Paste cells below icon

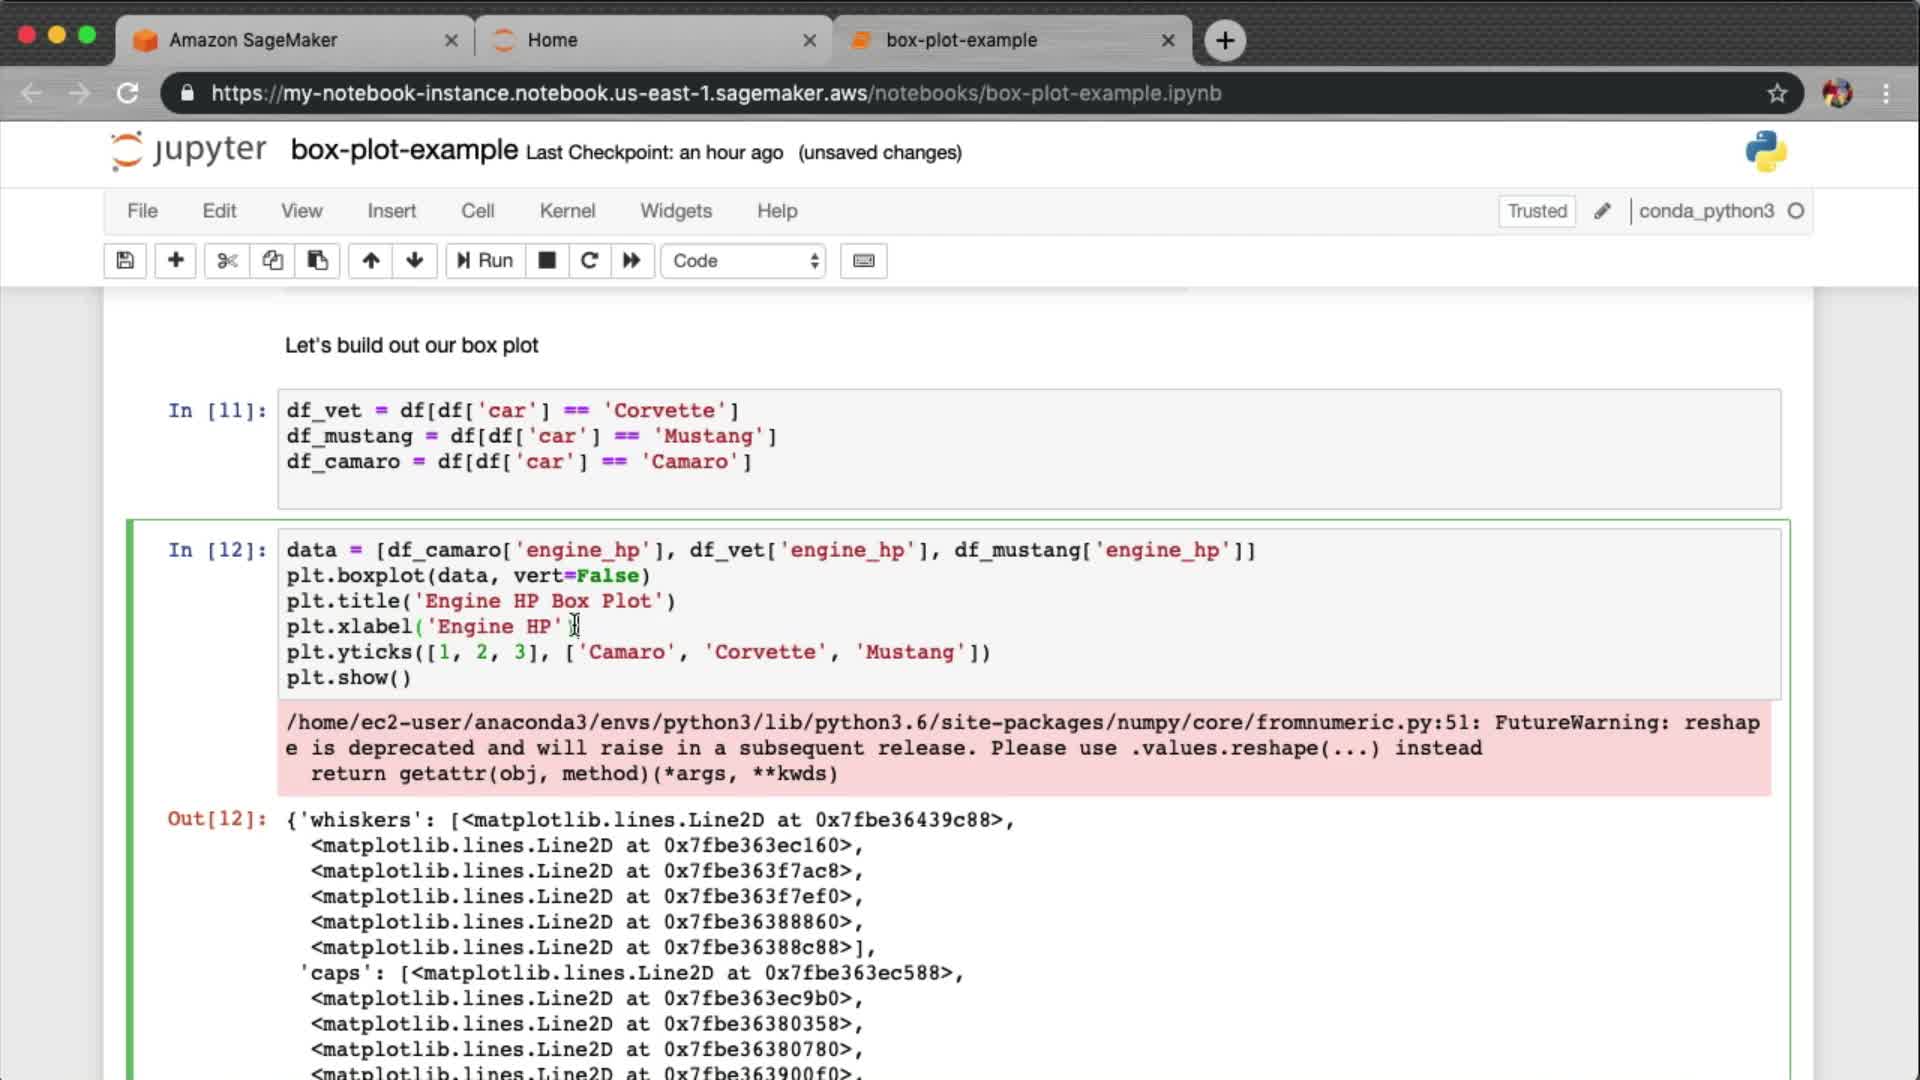317,261
